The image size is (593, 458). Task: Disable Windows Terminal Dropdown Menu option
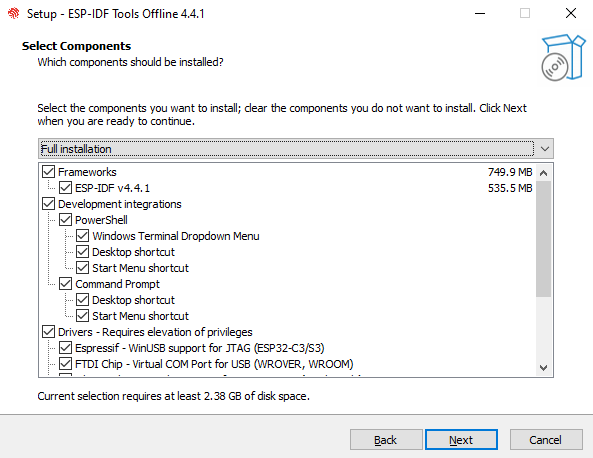(82, 236)
